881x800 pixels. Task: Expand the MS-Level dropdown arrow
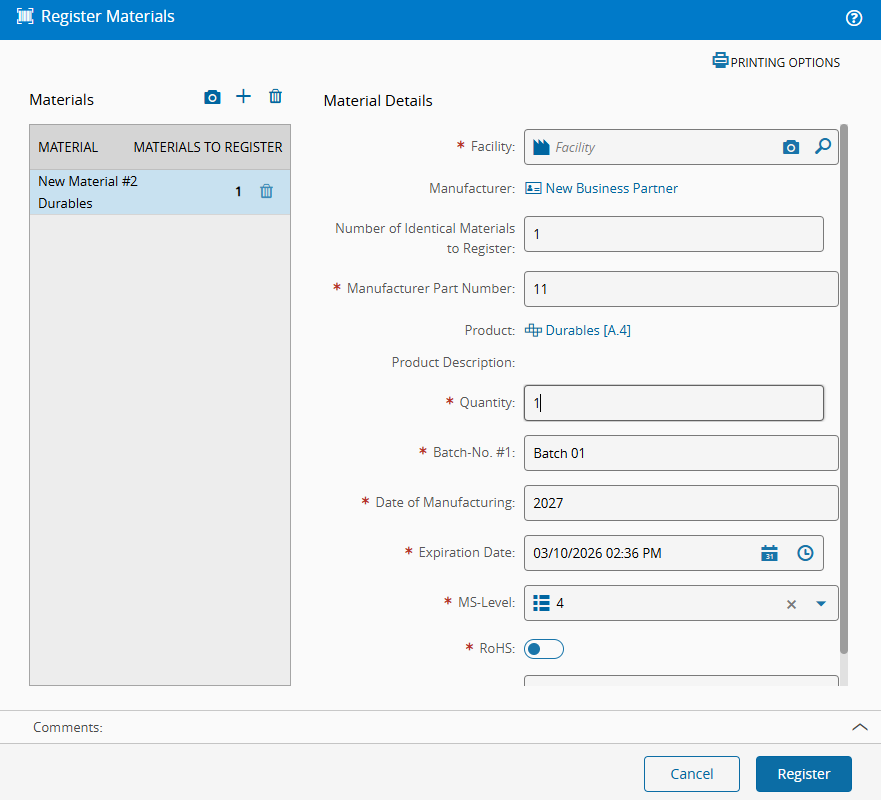point(820,603)
